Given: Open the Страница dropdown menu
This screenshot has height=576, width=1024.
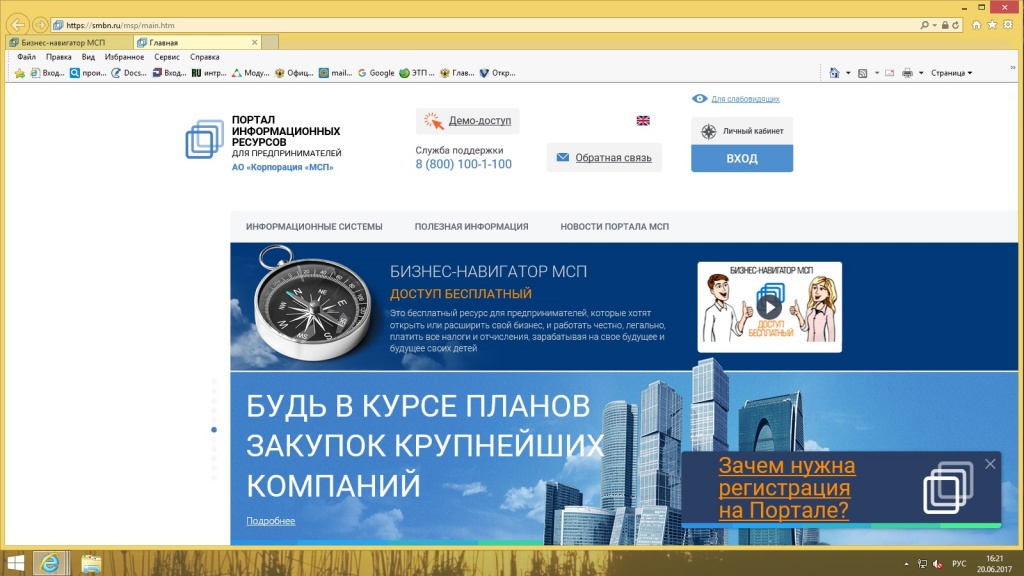Looking at the screenshot, I should click(952, 73).
